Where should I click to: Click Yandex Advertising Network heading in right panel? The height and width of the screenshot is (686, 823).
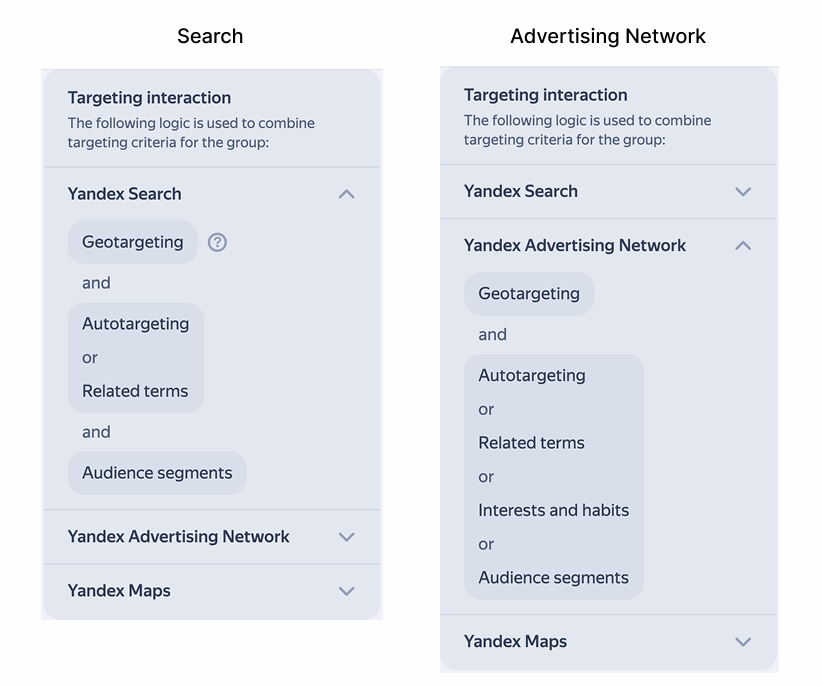[575, 245]
